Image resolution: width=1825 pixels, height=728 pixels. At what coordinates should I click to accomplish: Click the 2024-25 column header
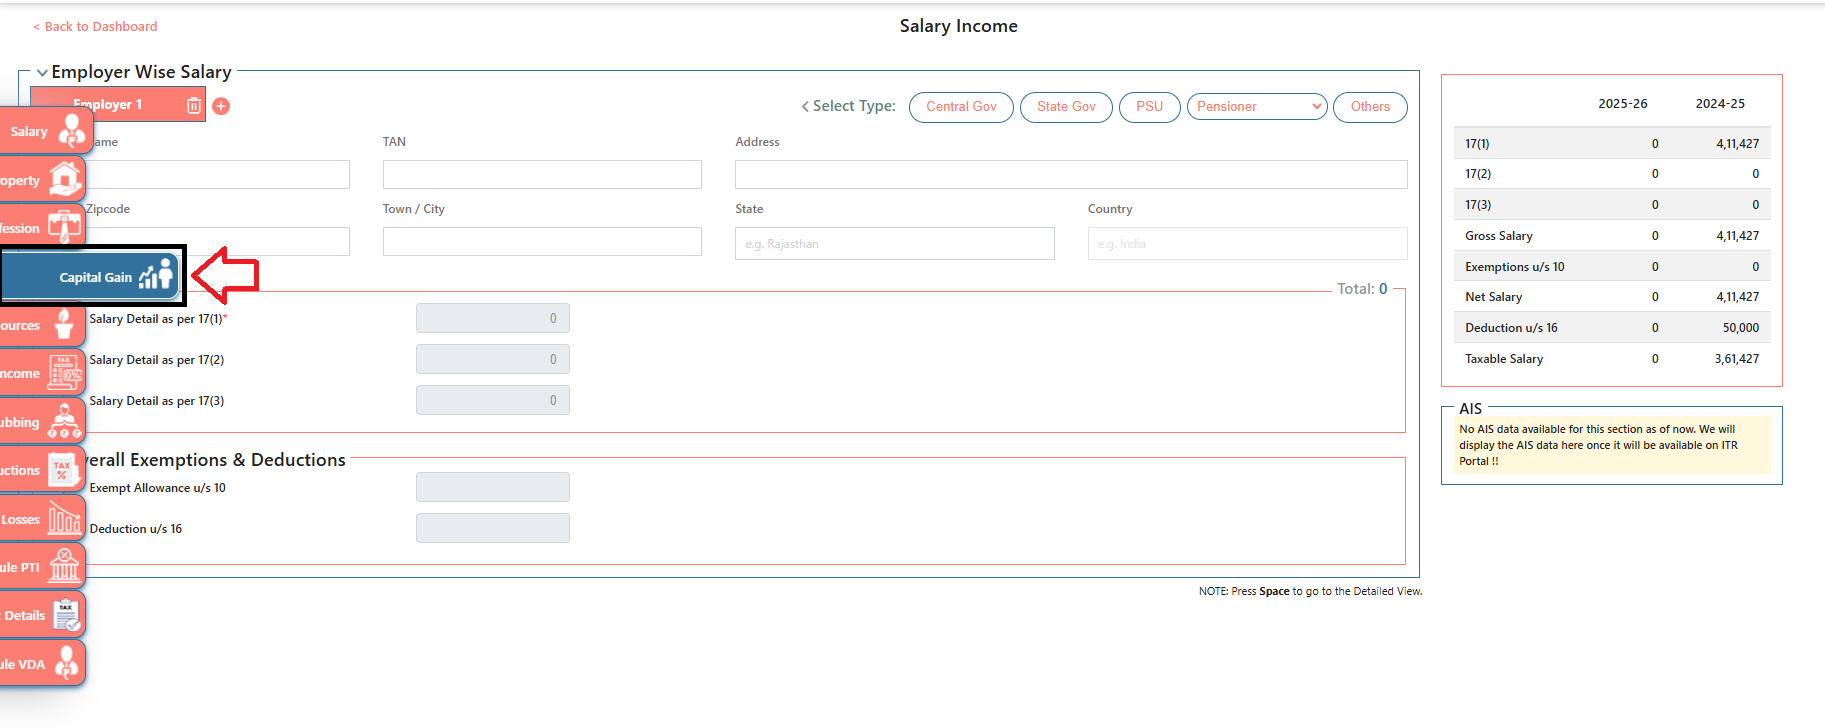1720,104
